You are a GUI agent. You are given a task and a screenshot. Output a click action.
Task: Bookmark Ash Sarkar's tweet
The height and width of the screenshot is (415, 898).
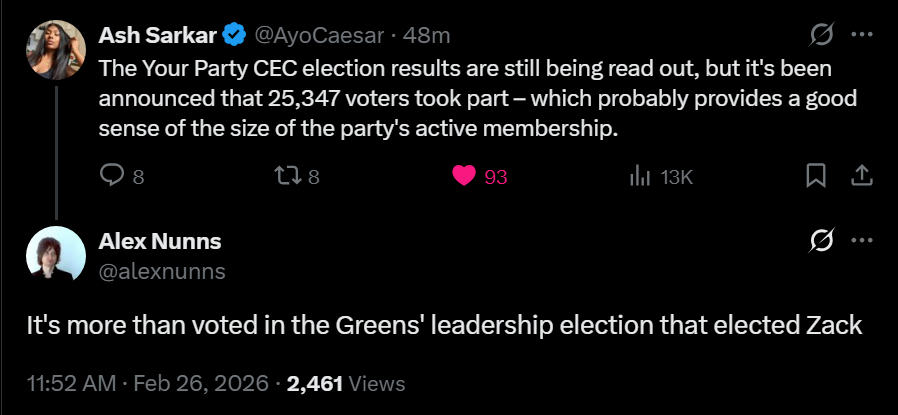click(x=816, y=177)
